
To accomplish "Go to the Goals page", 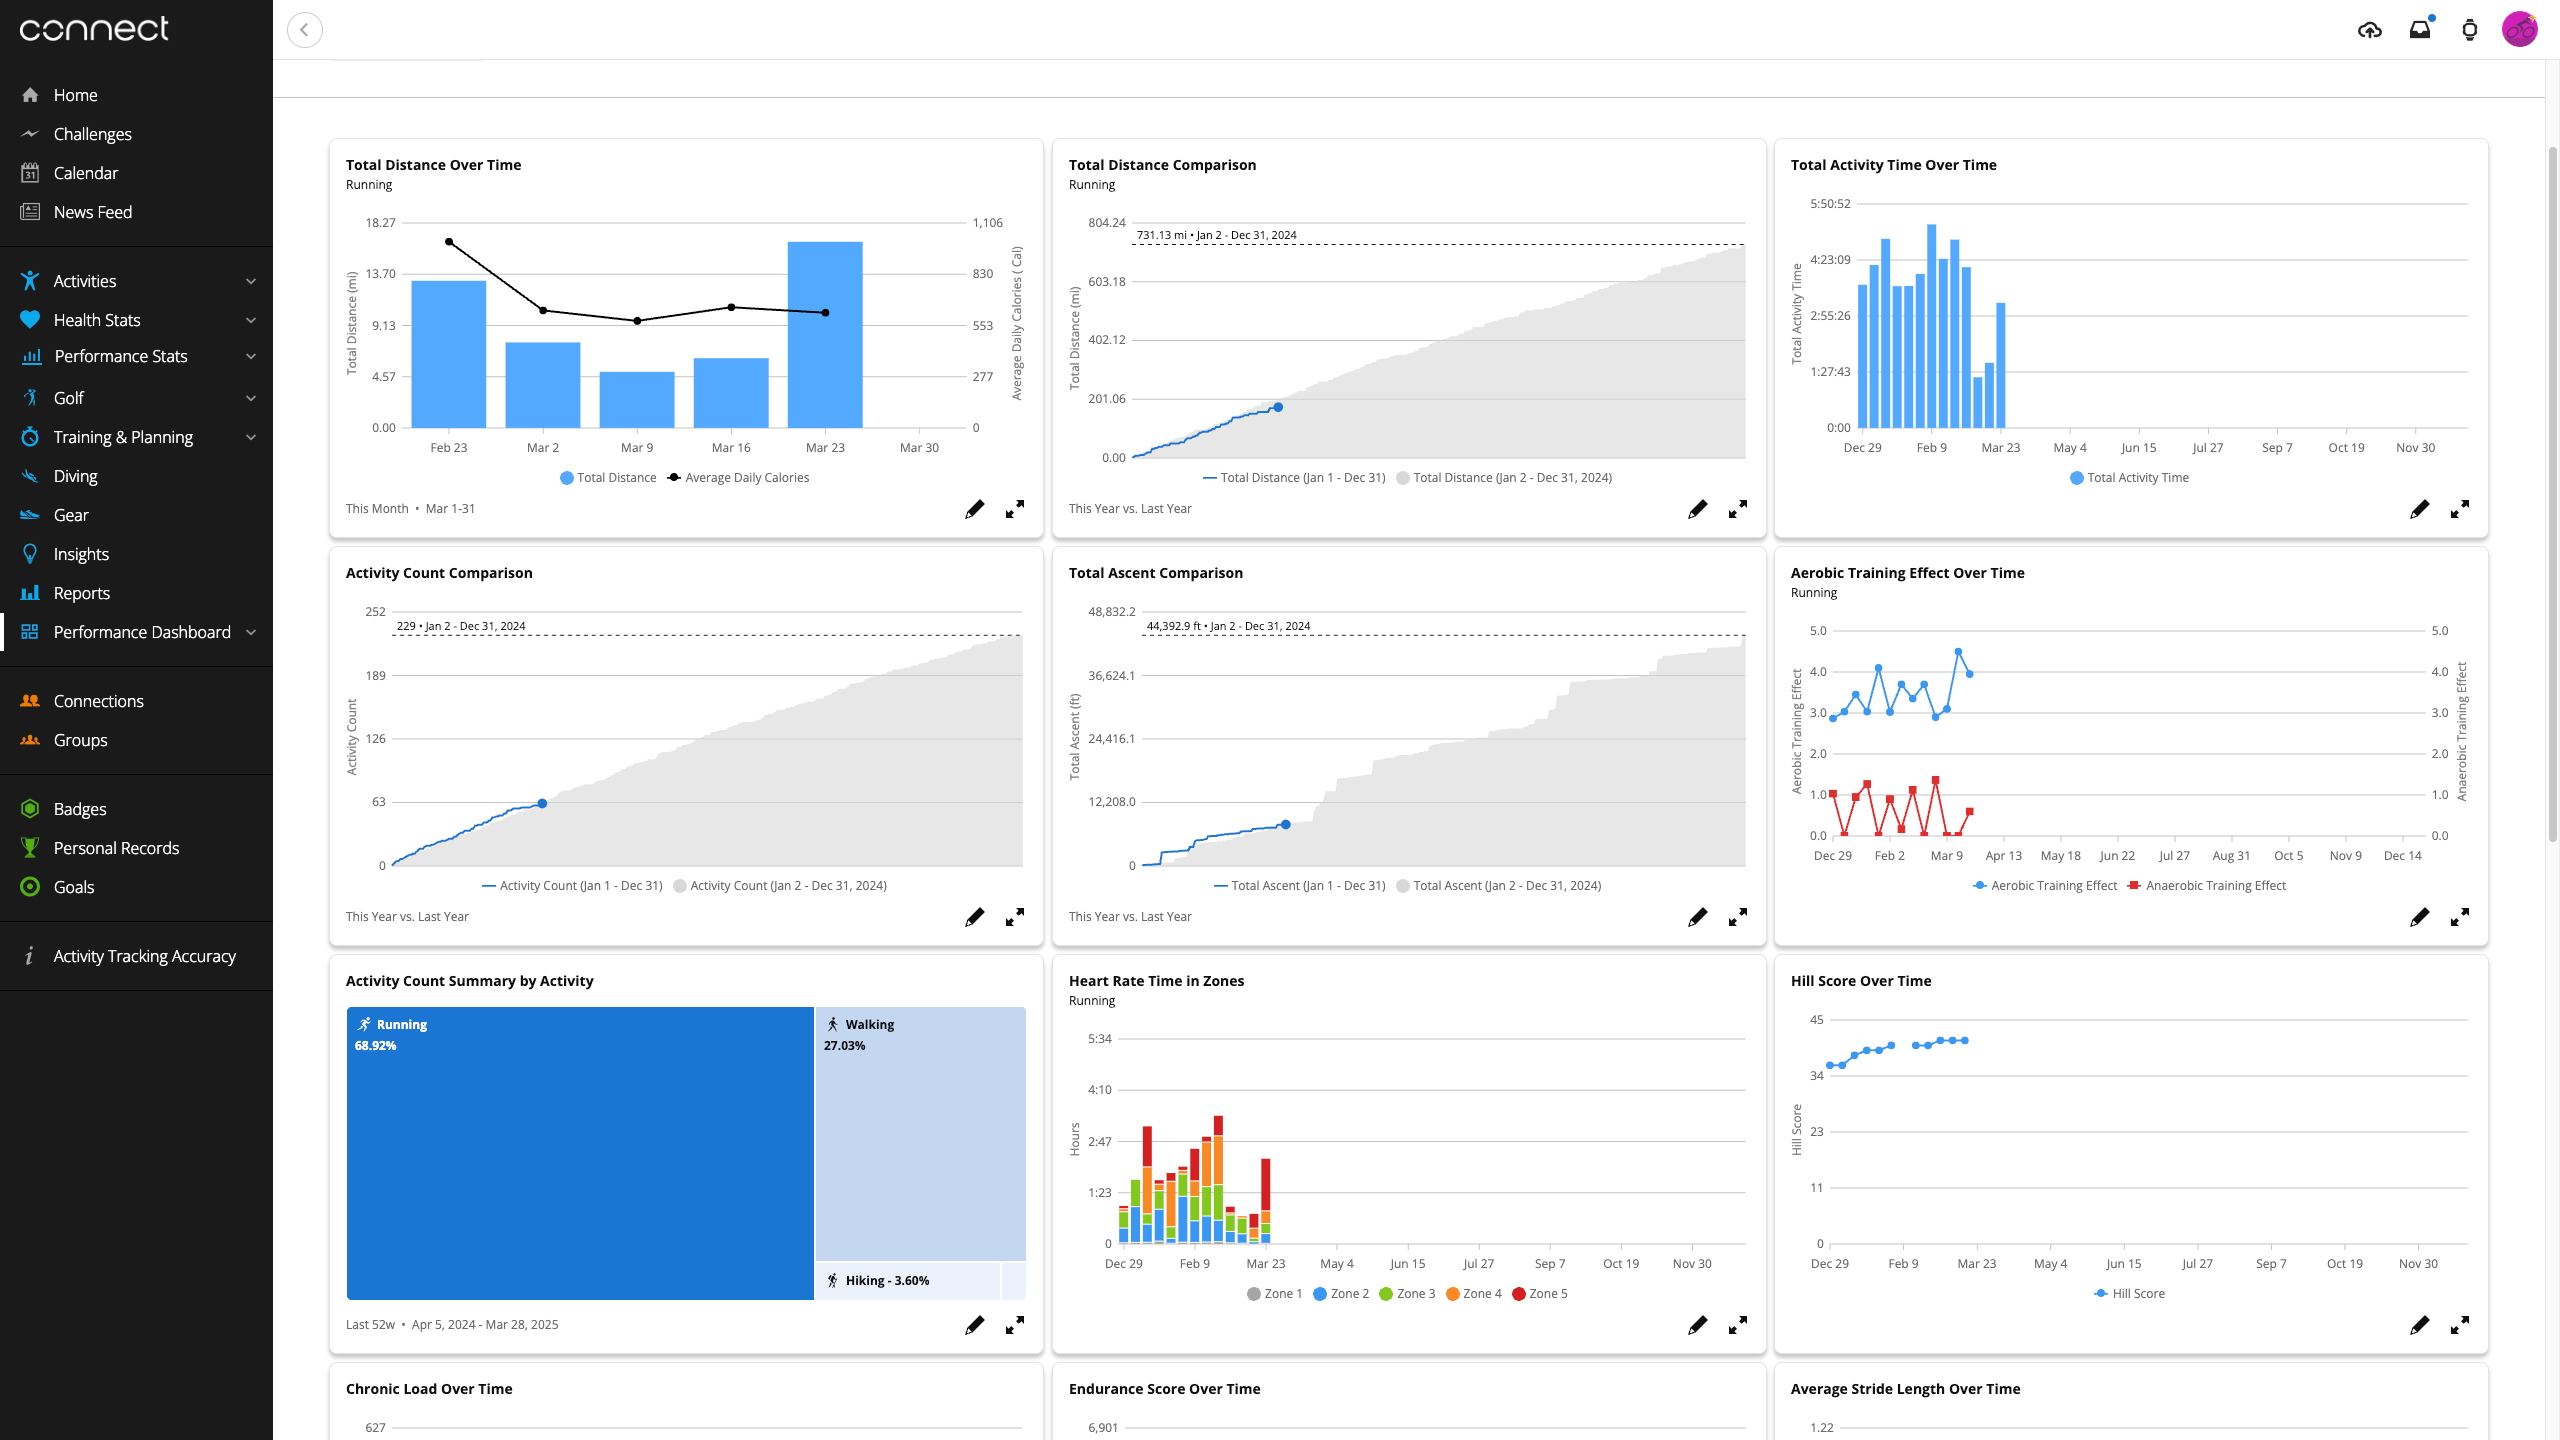I will pos(73,886).
